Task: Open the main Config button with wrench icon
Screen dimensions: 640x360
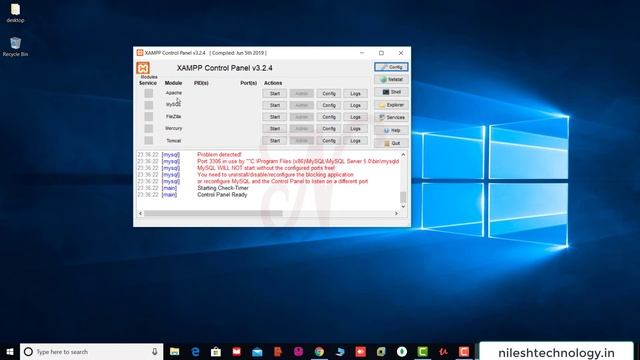Action: click(x=391, y=67)
